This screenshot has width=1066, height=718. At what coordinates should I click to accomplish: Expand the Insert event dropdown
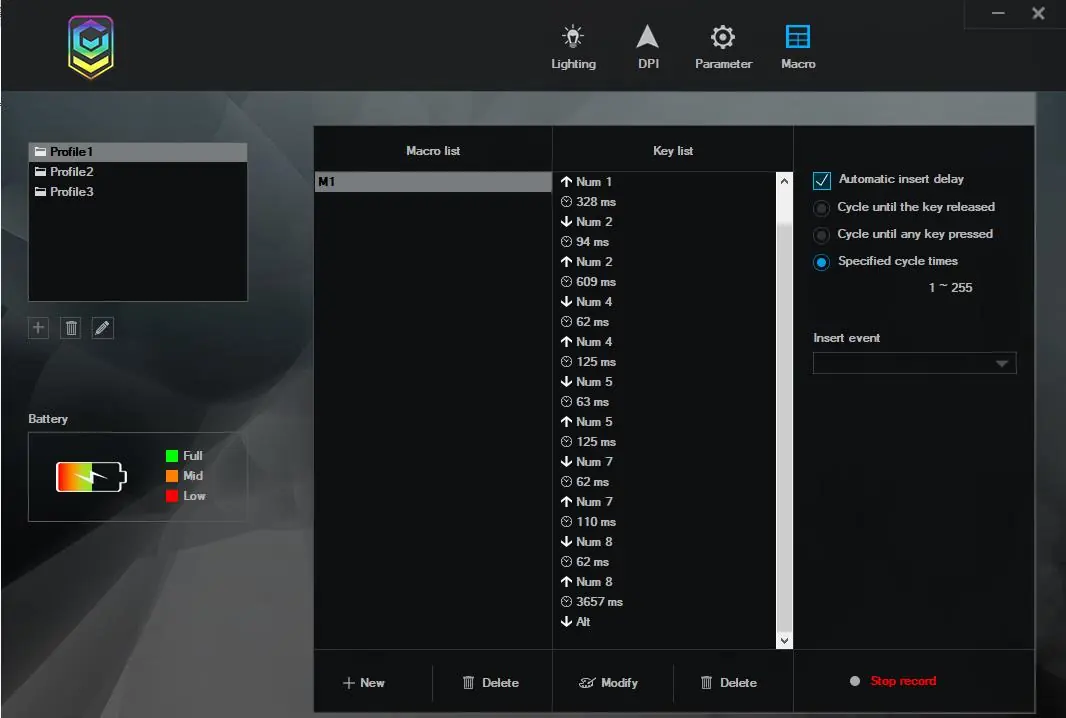[914, 363]
